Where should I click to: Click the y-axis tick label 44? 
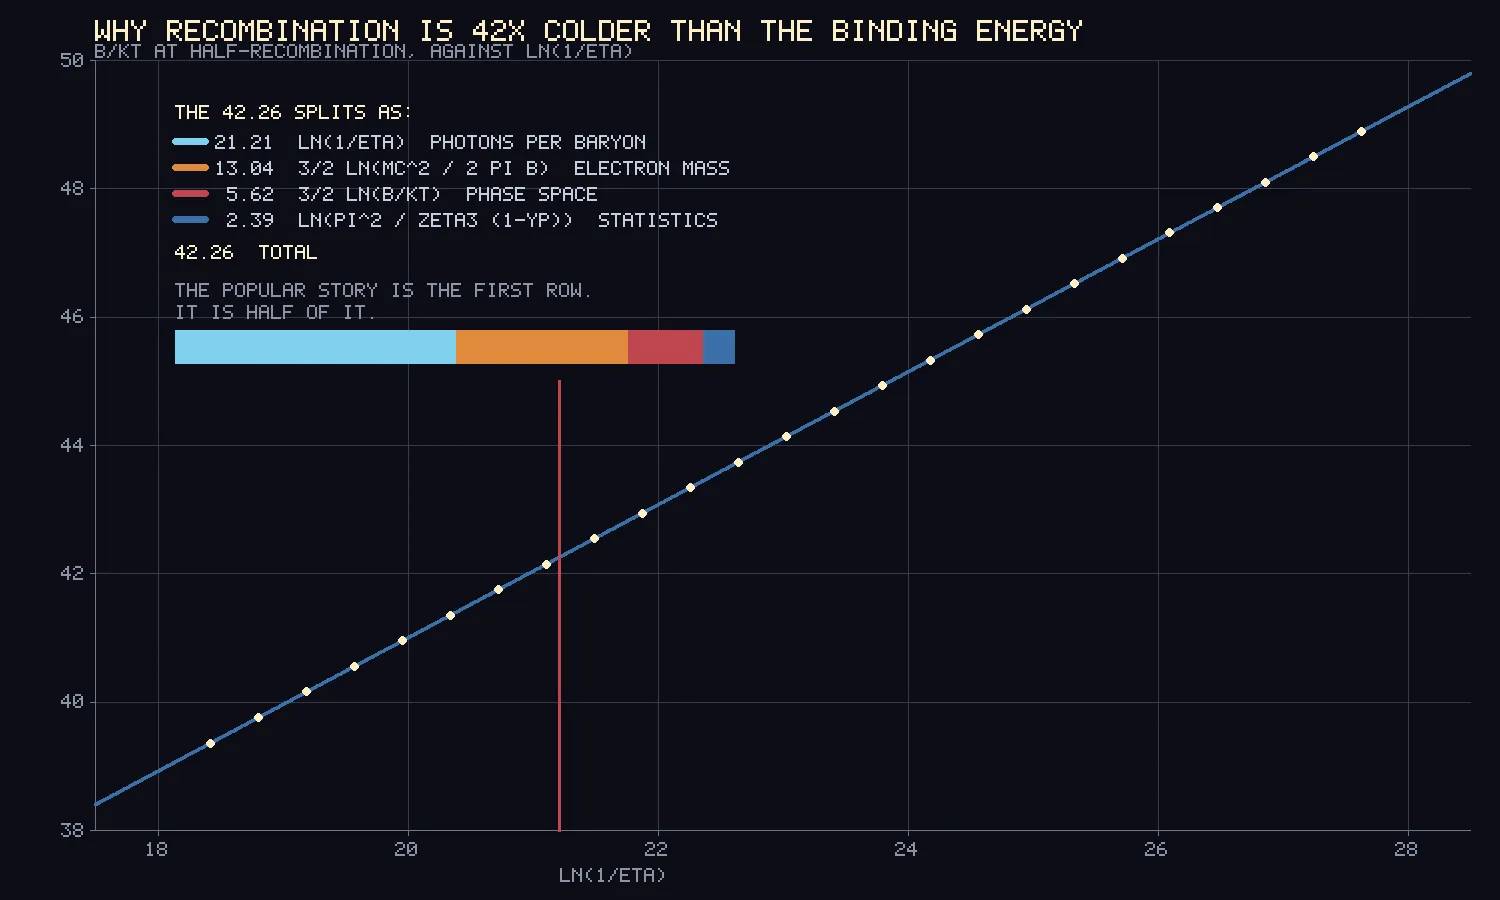72,445
